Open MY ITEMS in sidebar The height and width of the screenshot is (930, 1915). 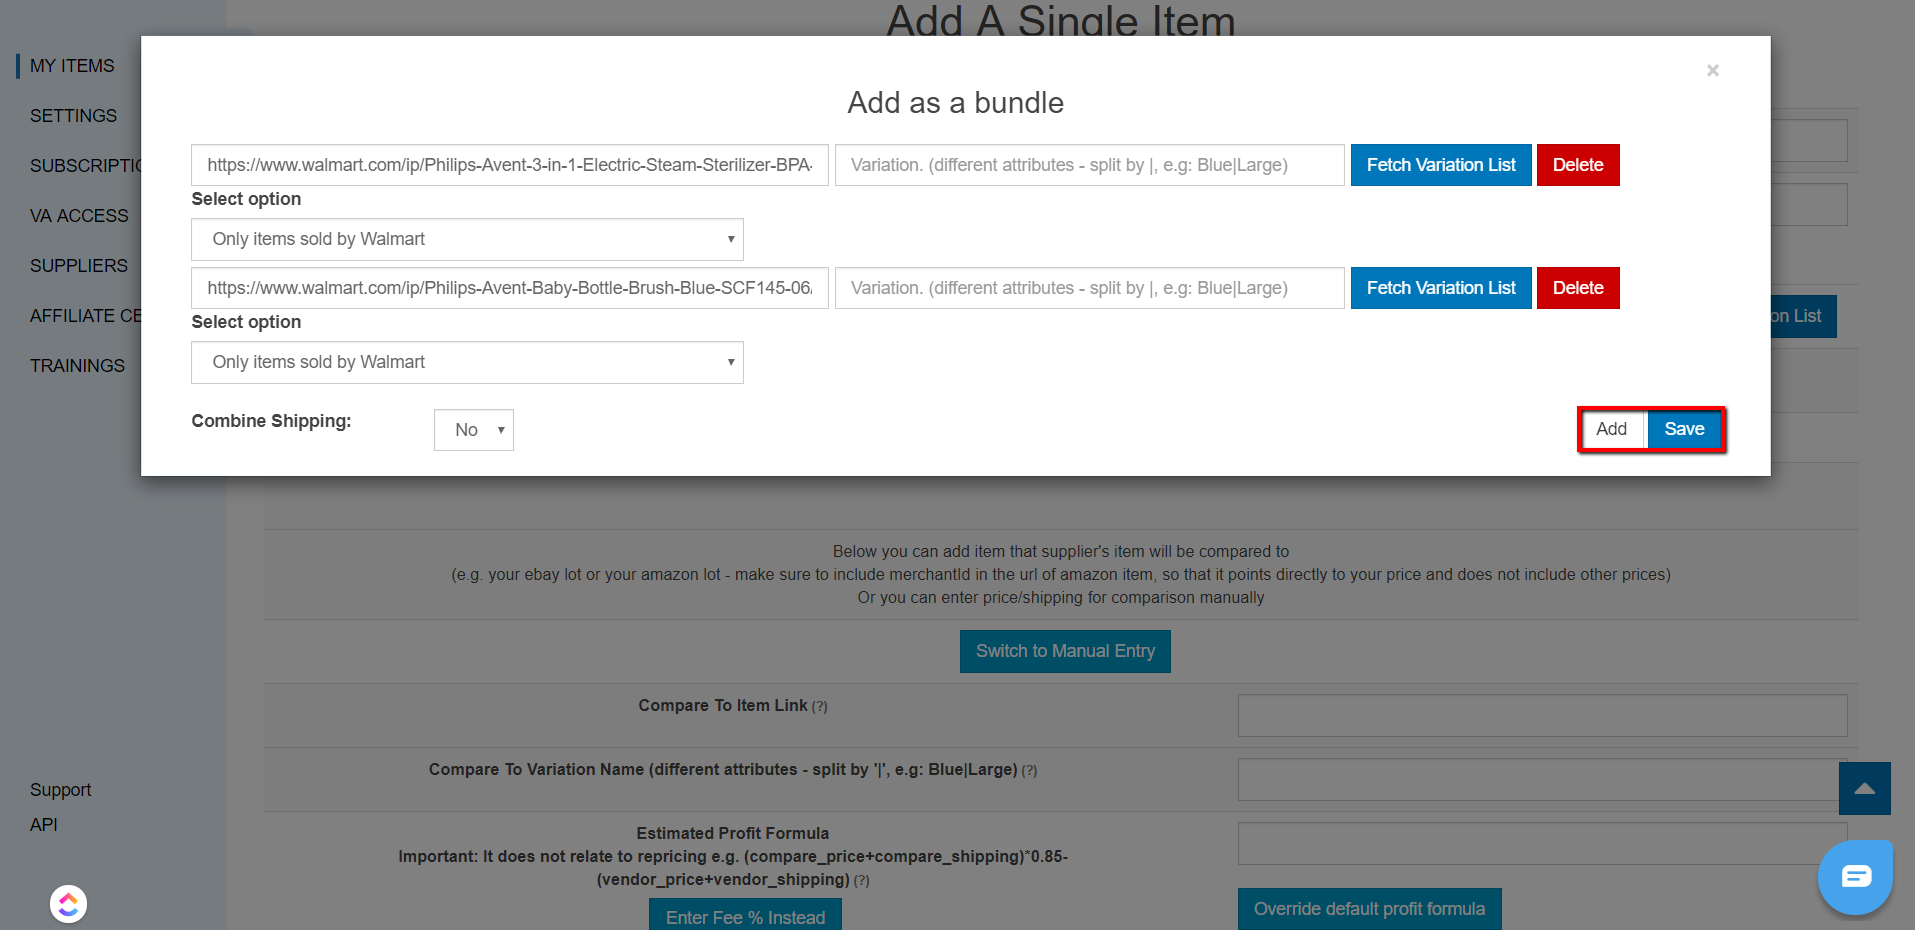point(72,66)
